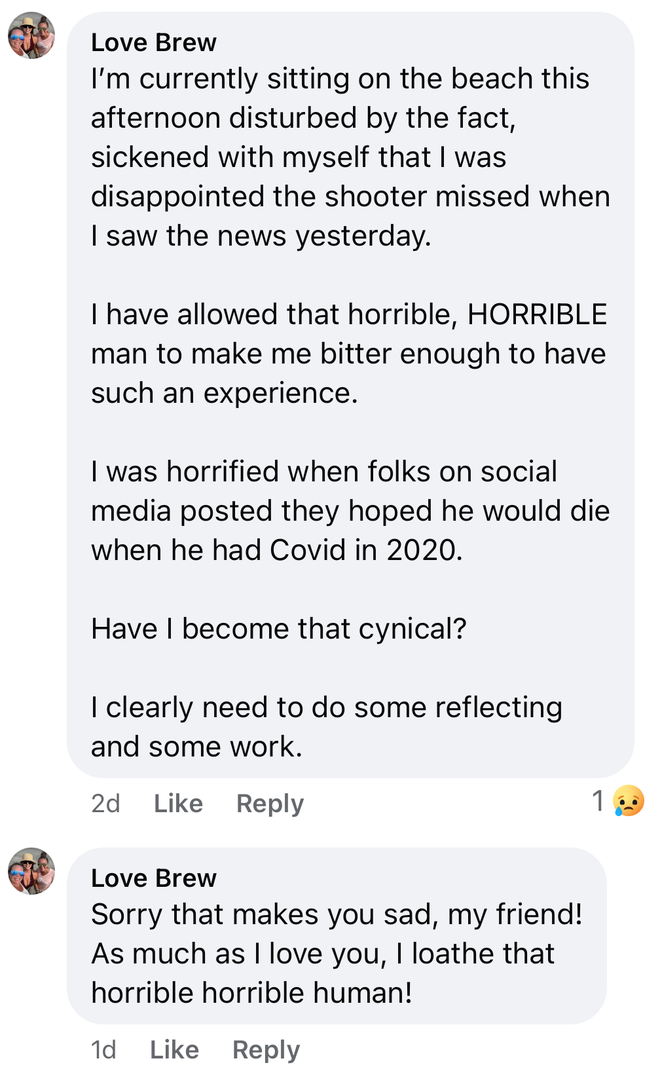The image size is (660, 1084).
Task: Open Love Brew's profile from the top comment name
Action: pos(153,42)
